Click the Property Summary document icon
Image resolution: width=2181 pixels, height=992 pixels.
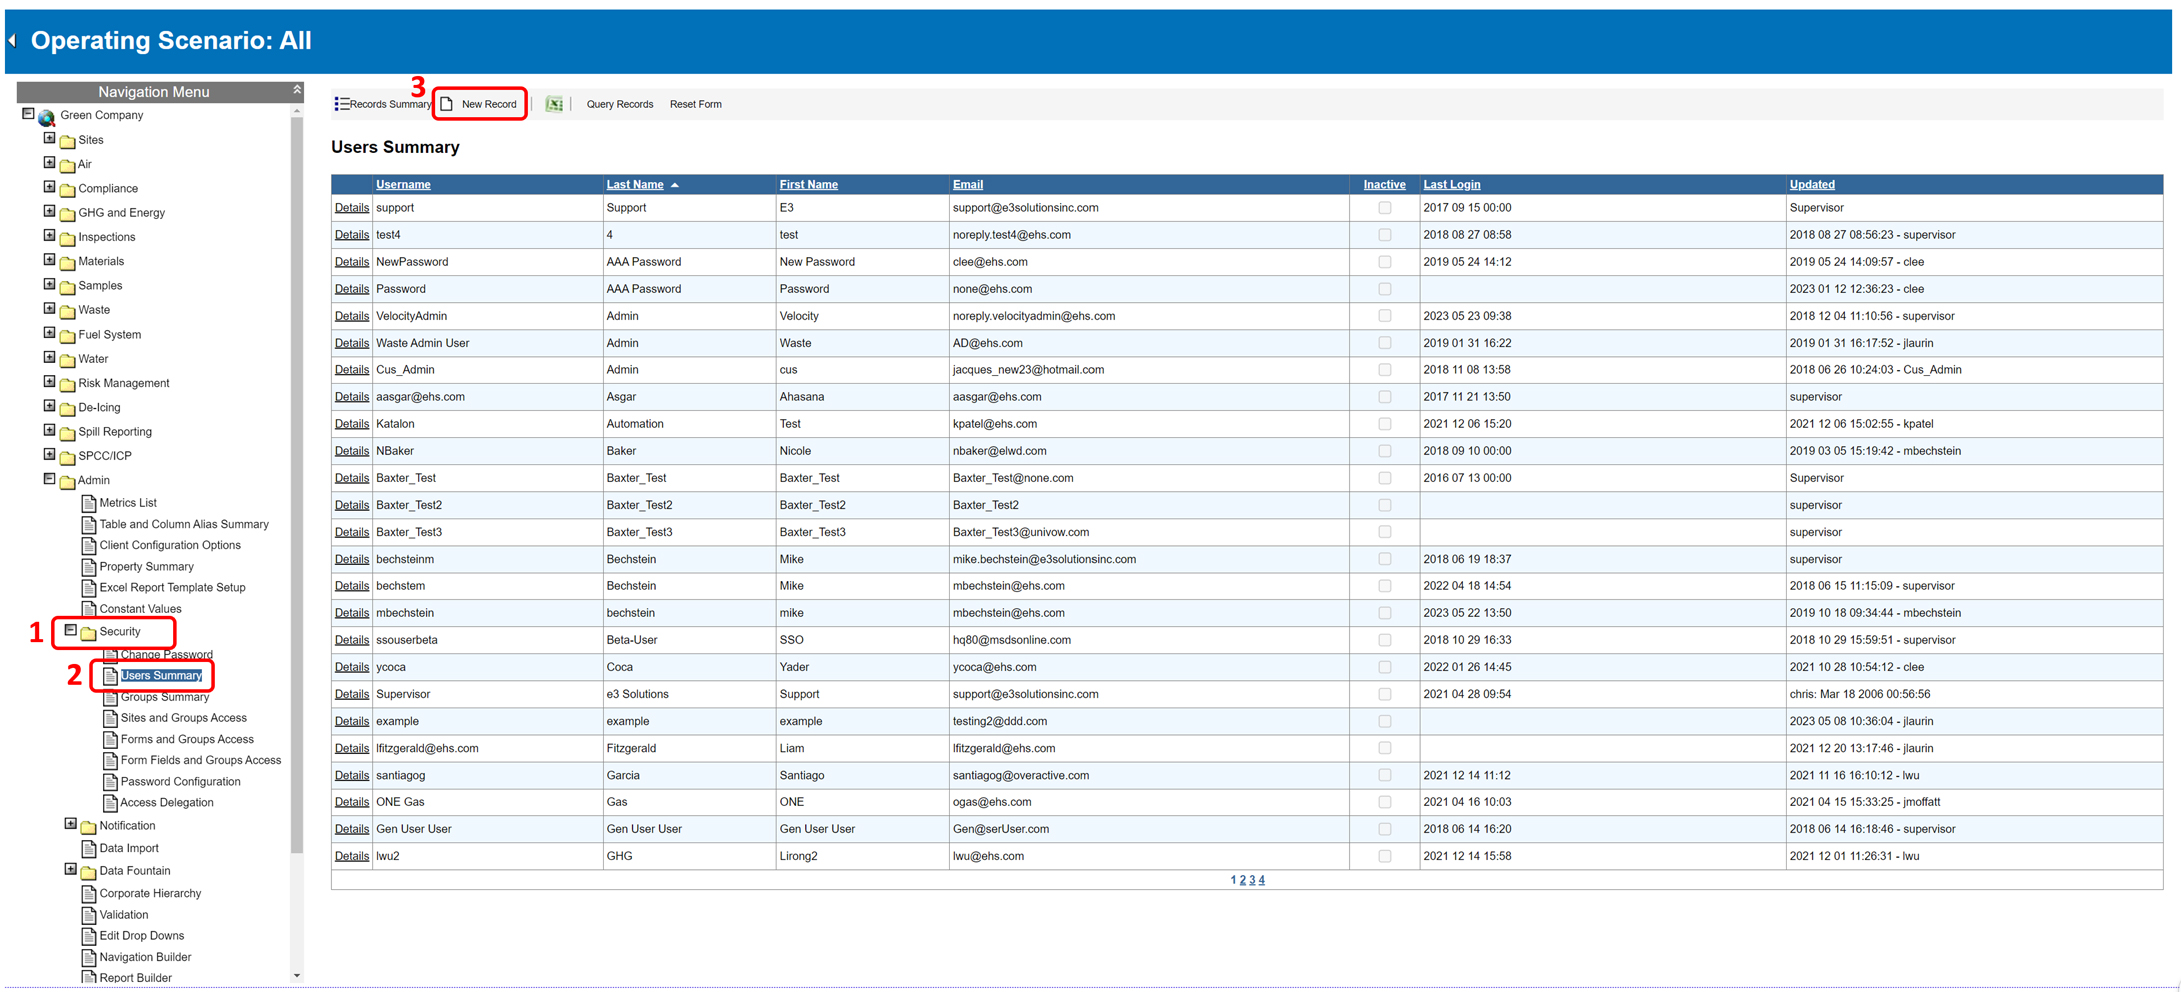[89, 567]
